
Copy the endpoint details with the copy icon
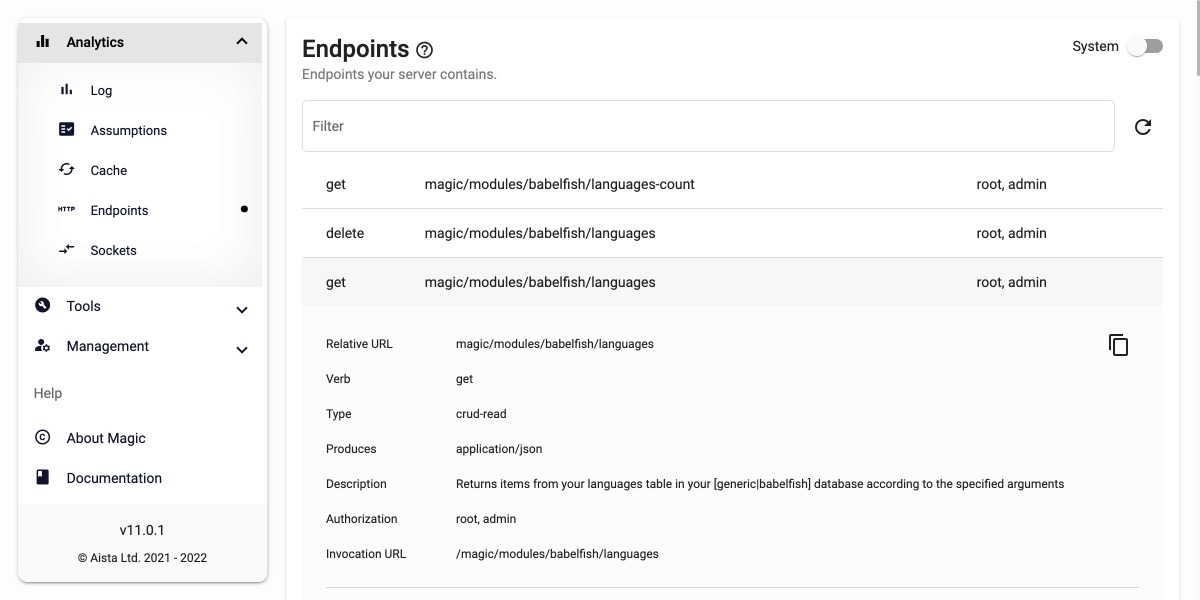[1118, 344]
